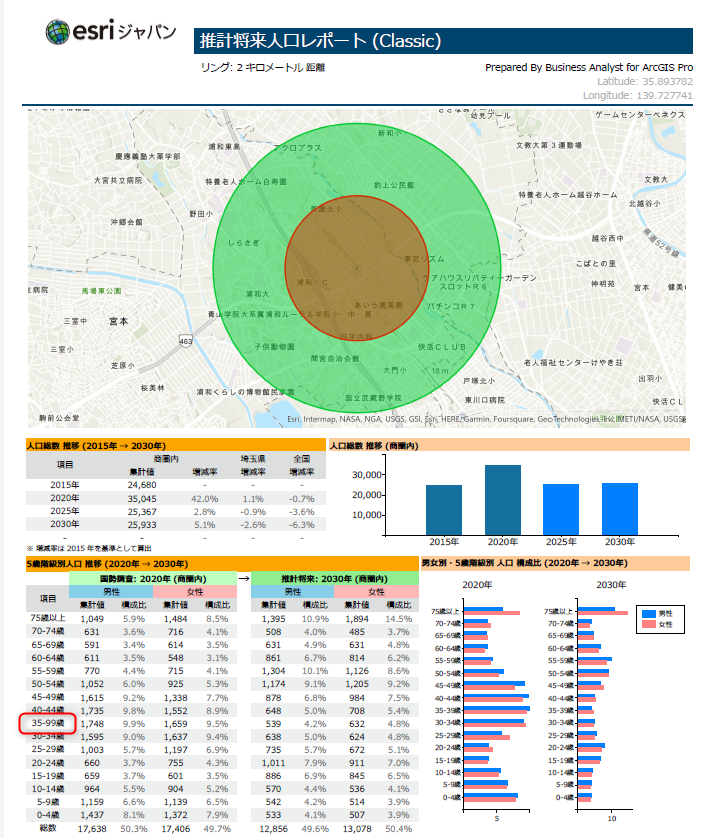
Task: Click the Esri globe logo
Action: (57, 32)
